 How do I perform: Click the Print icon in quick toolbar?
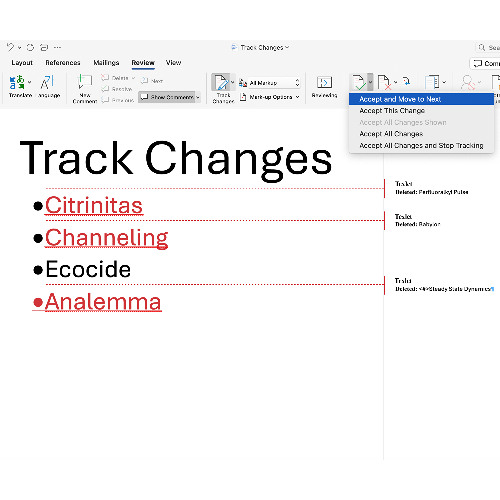(x=44, y=47)
